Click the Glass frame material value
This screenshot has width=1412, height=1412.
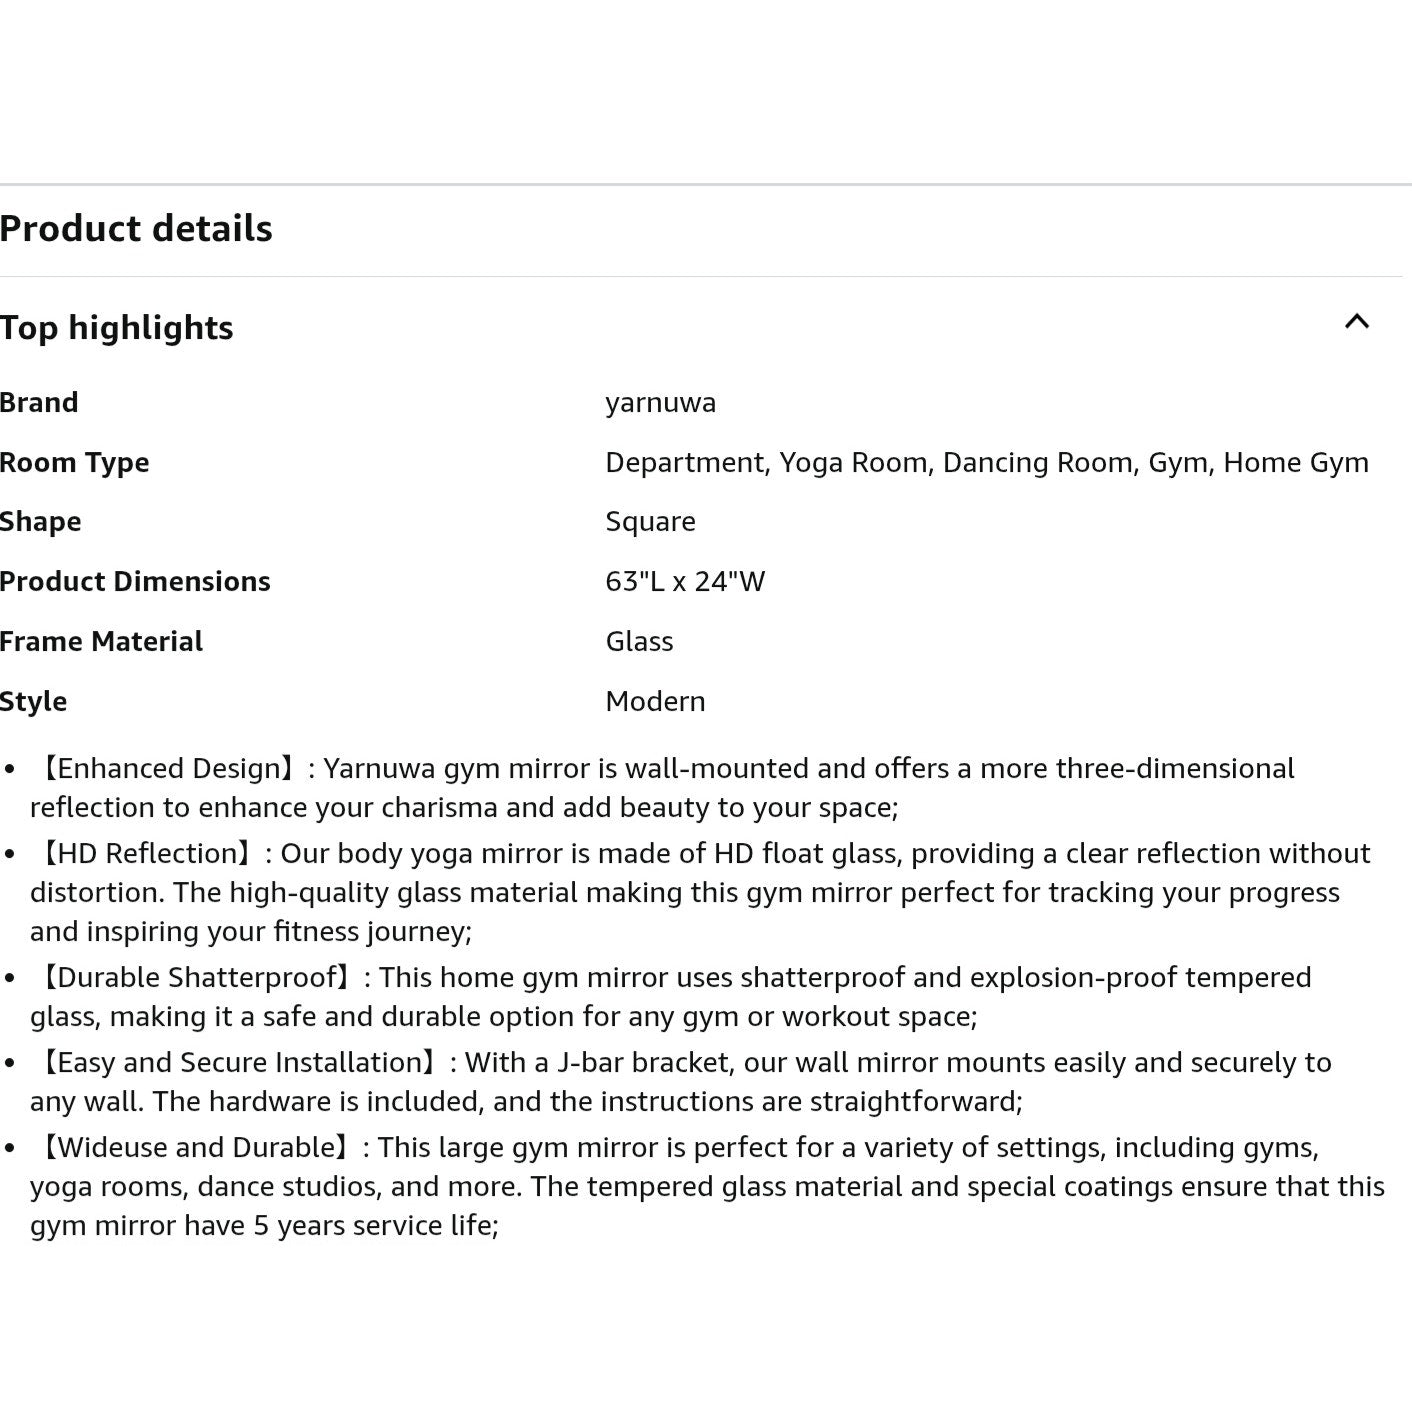click(639, 642)
